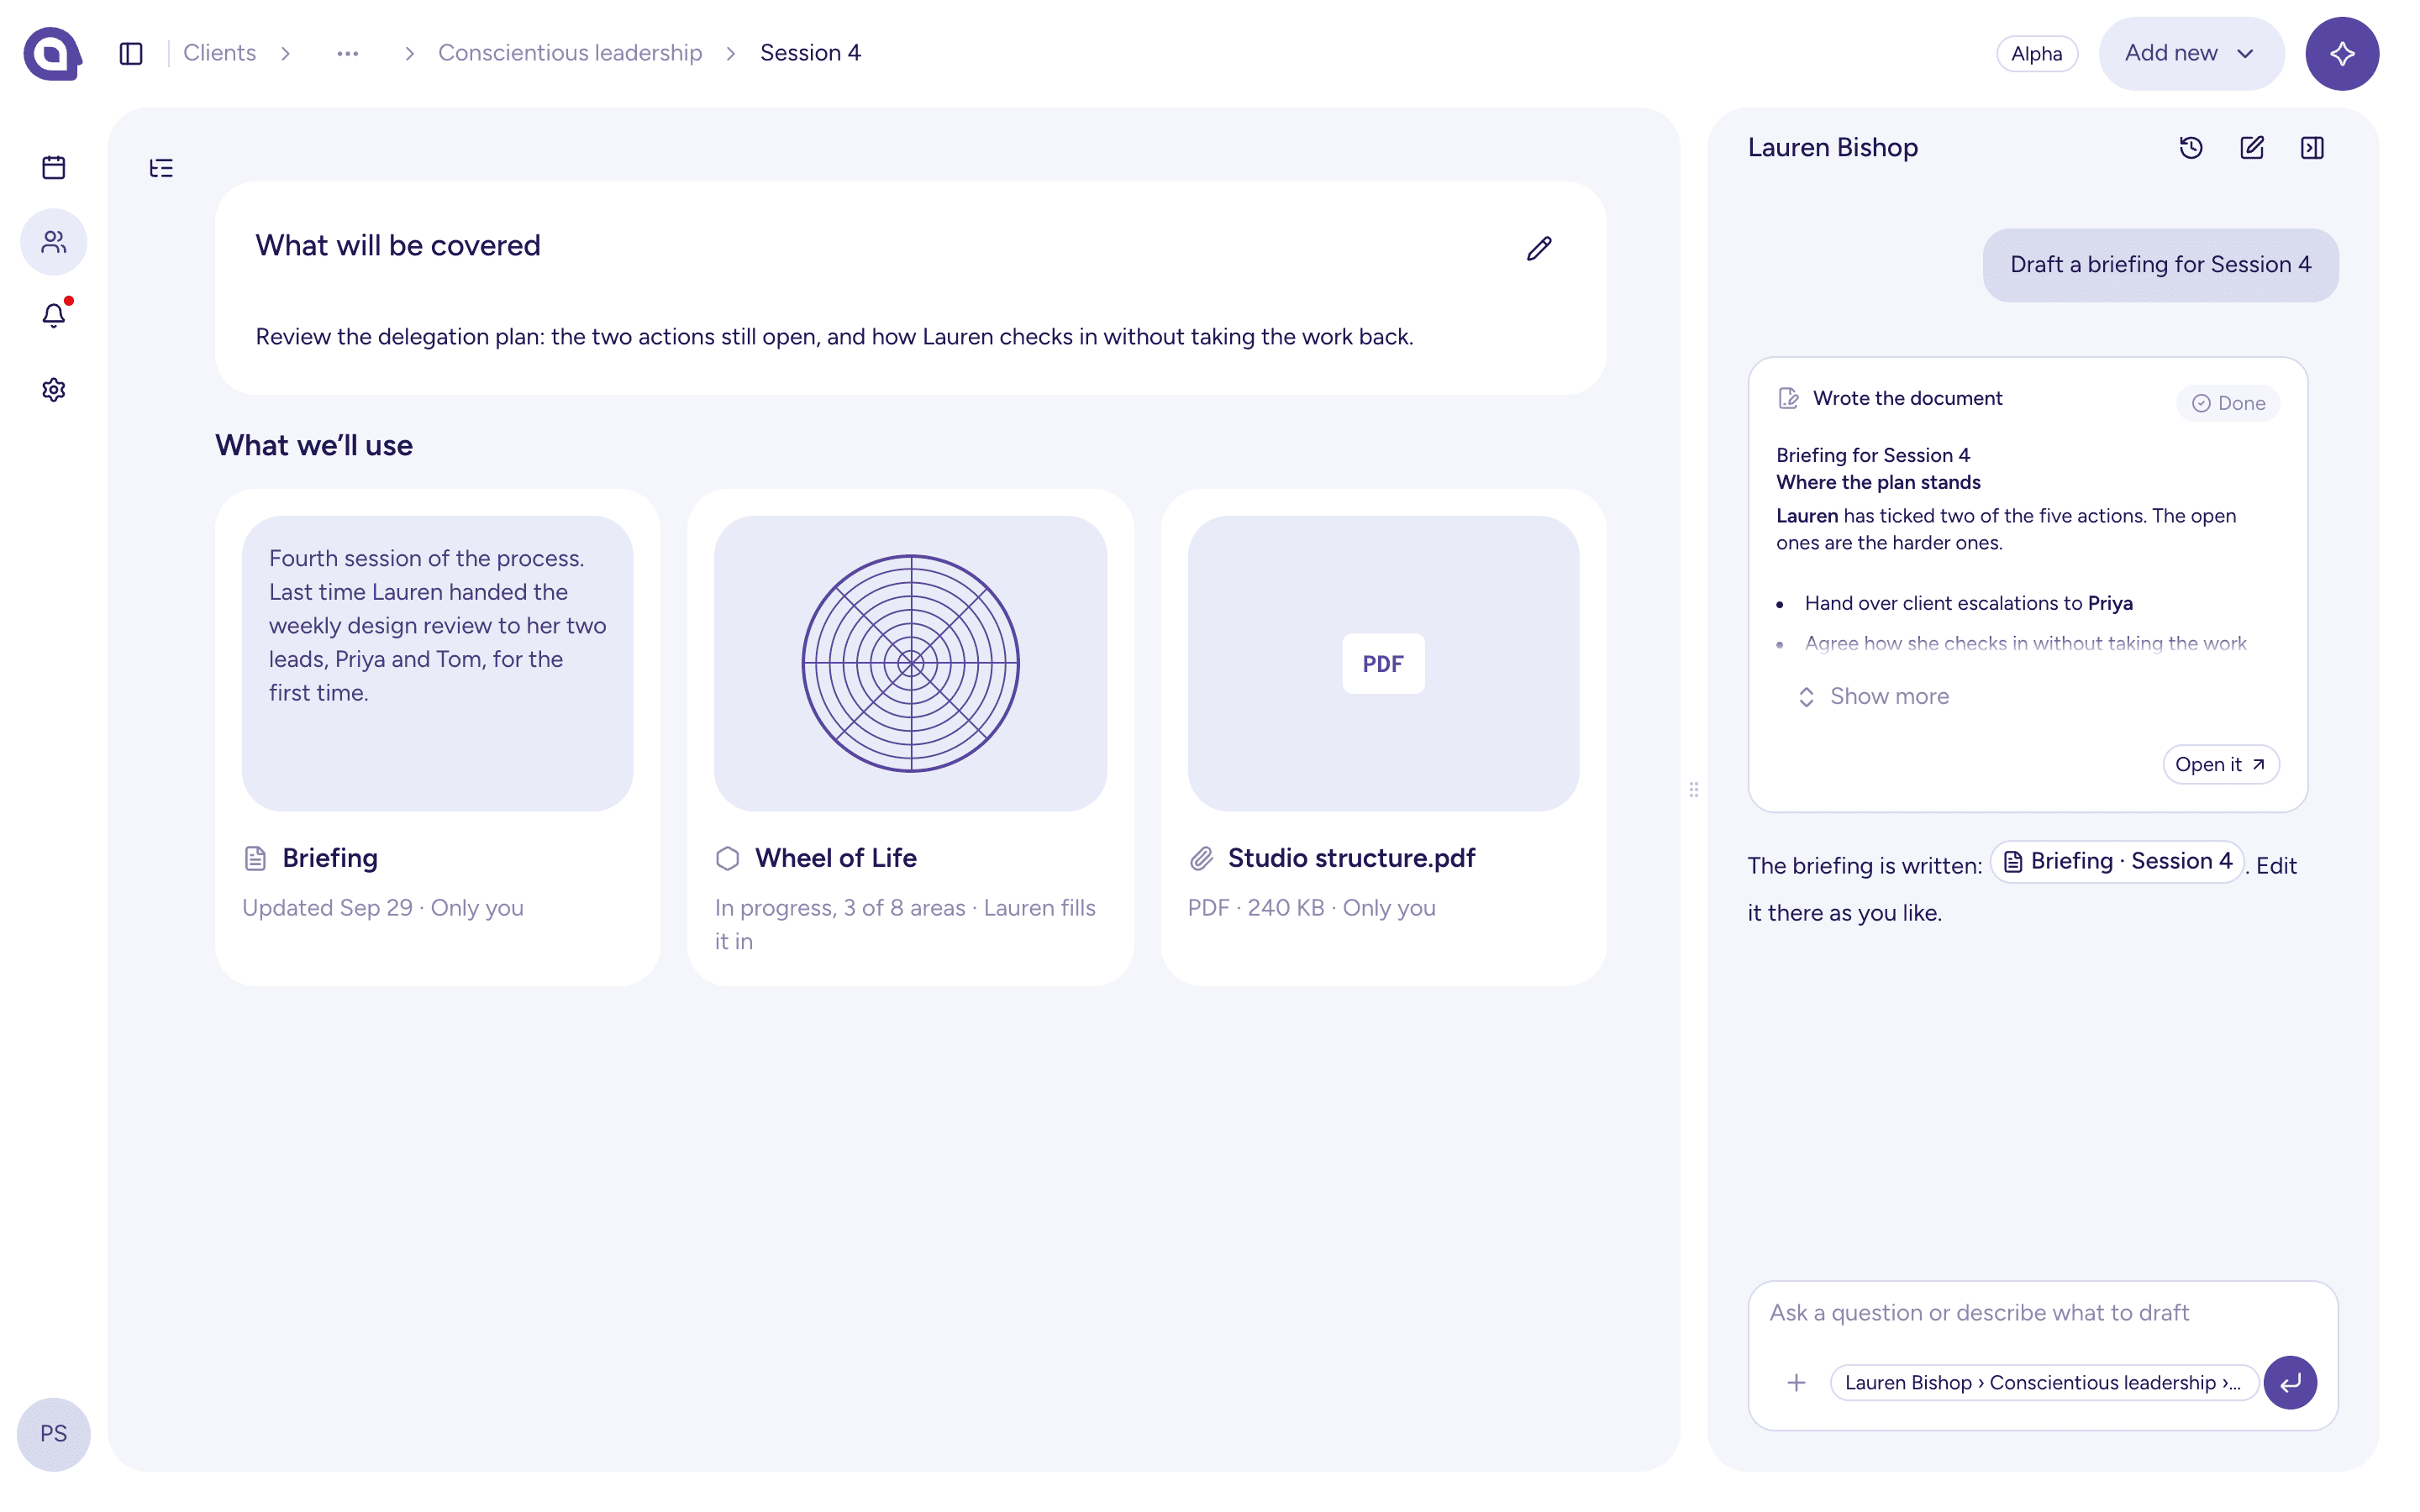2420x1512 pixels.
Task: Click the Open it button
Action: 2221,764
